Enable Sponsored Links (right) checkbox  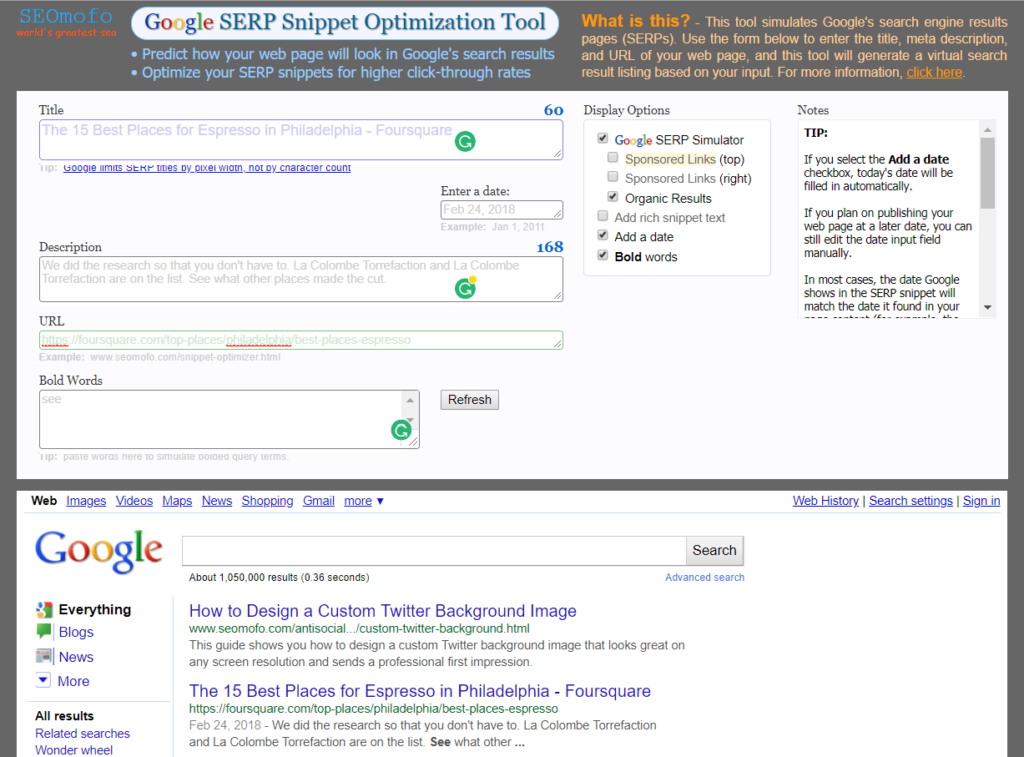tap(613, 176)
